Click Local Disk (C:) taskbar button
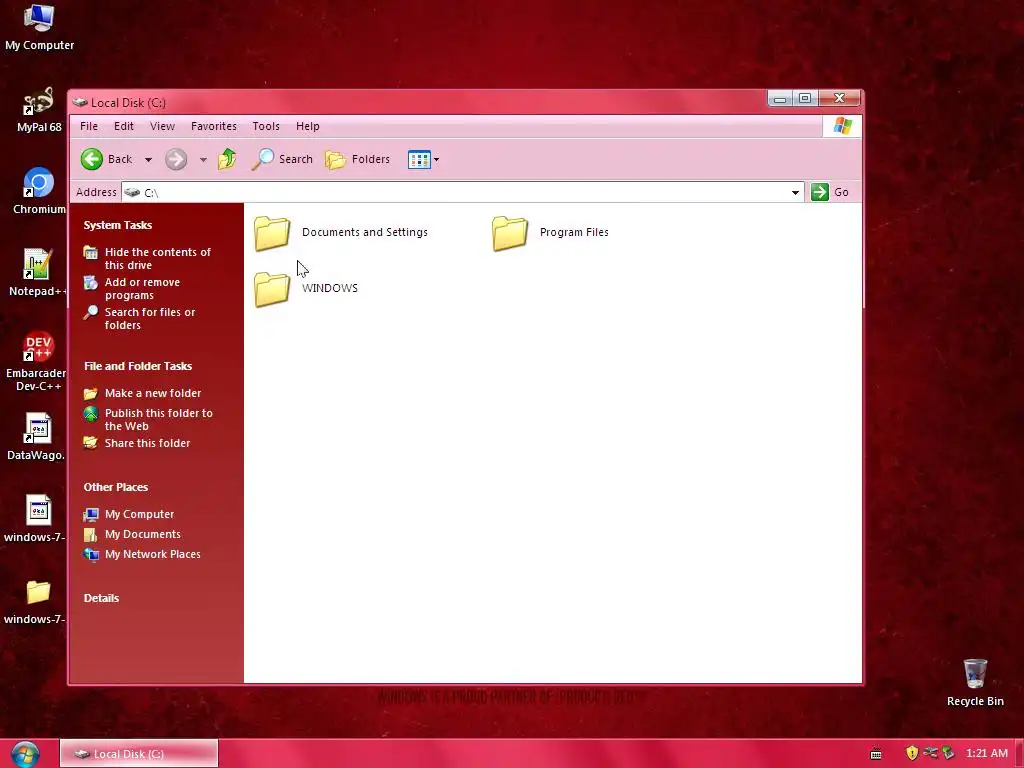1024x768 pixels. (139, 754)
